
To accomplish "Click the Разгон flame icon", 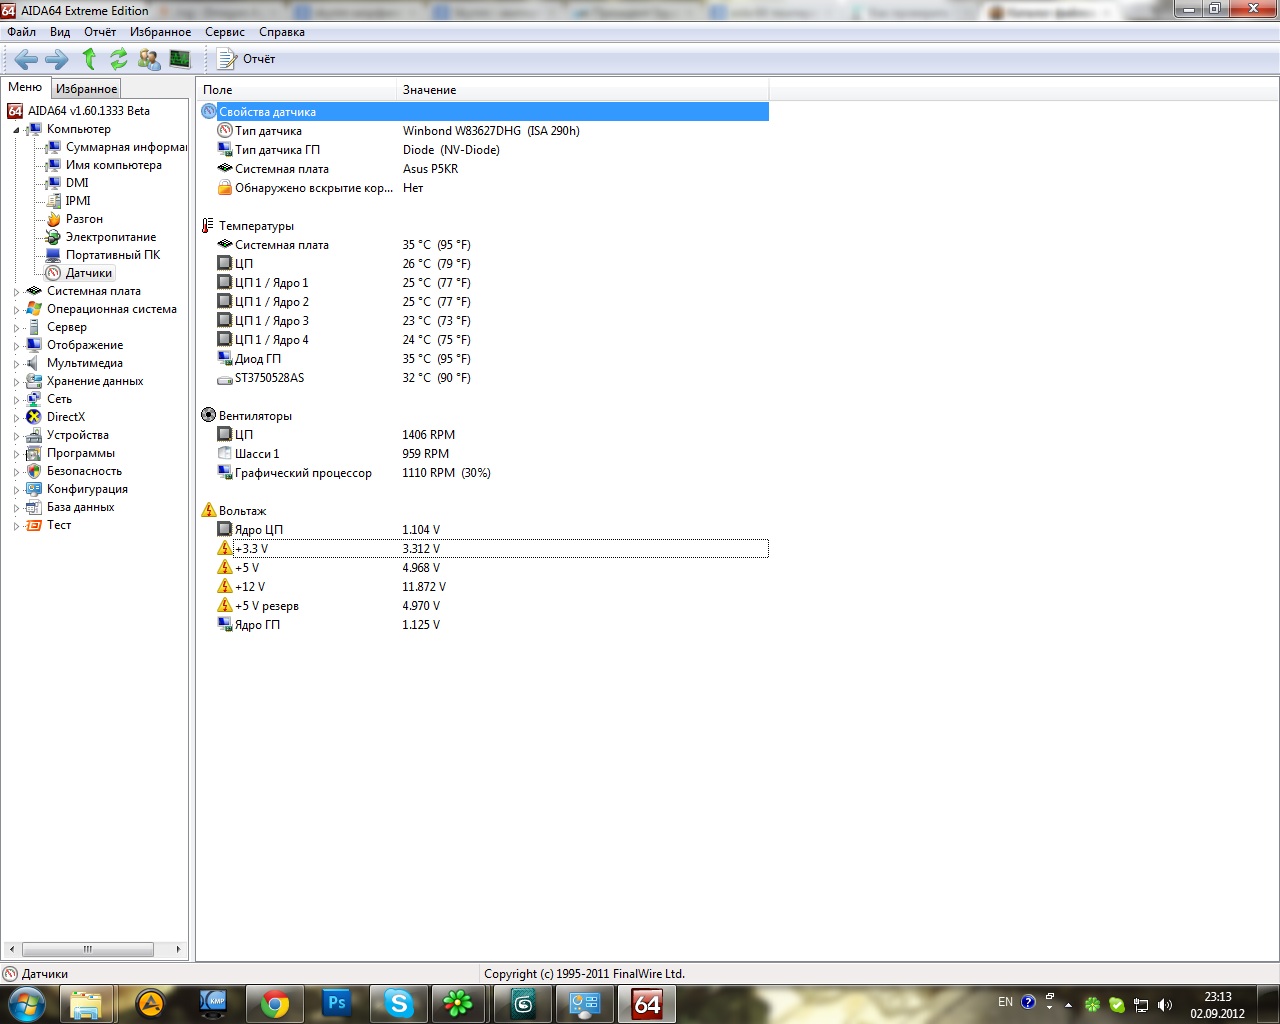I will (x=54, y=219).
